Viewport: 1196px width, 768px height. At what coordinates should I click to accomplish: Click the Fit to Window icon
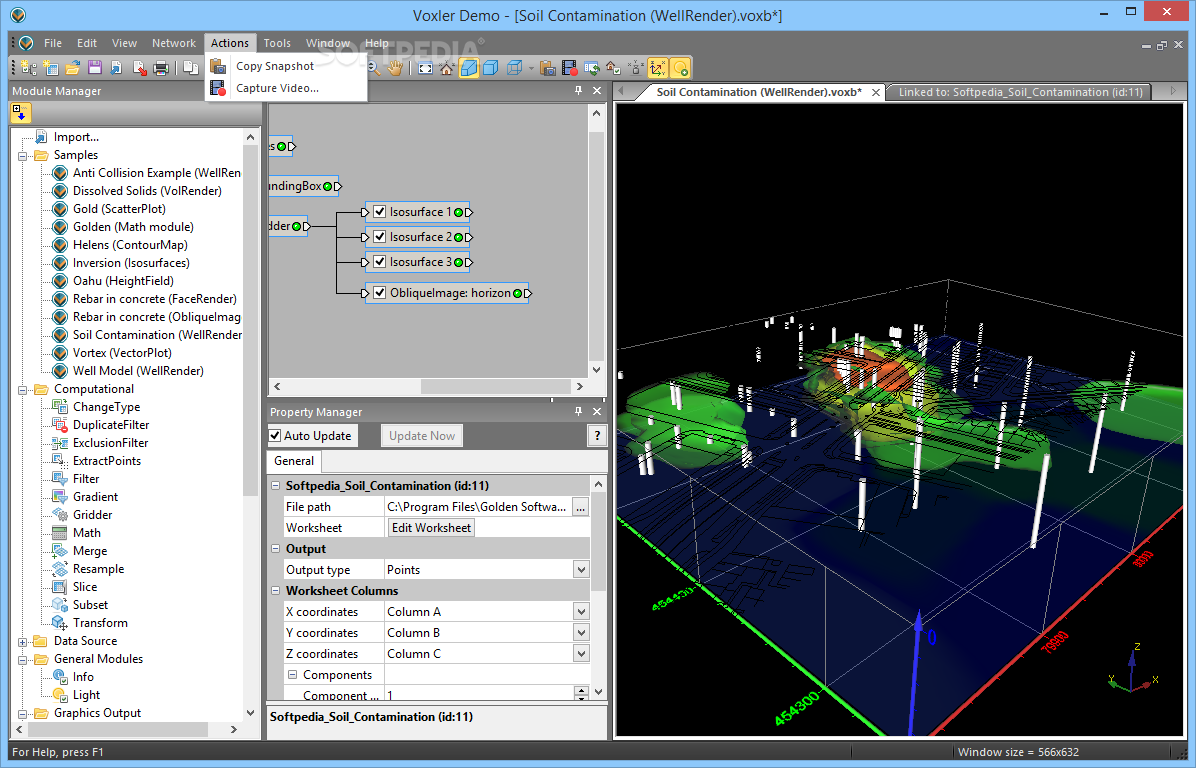click(426, 68)
